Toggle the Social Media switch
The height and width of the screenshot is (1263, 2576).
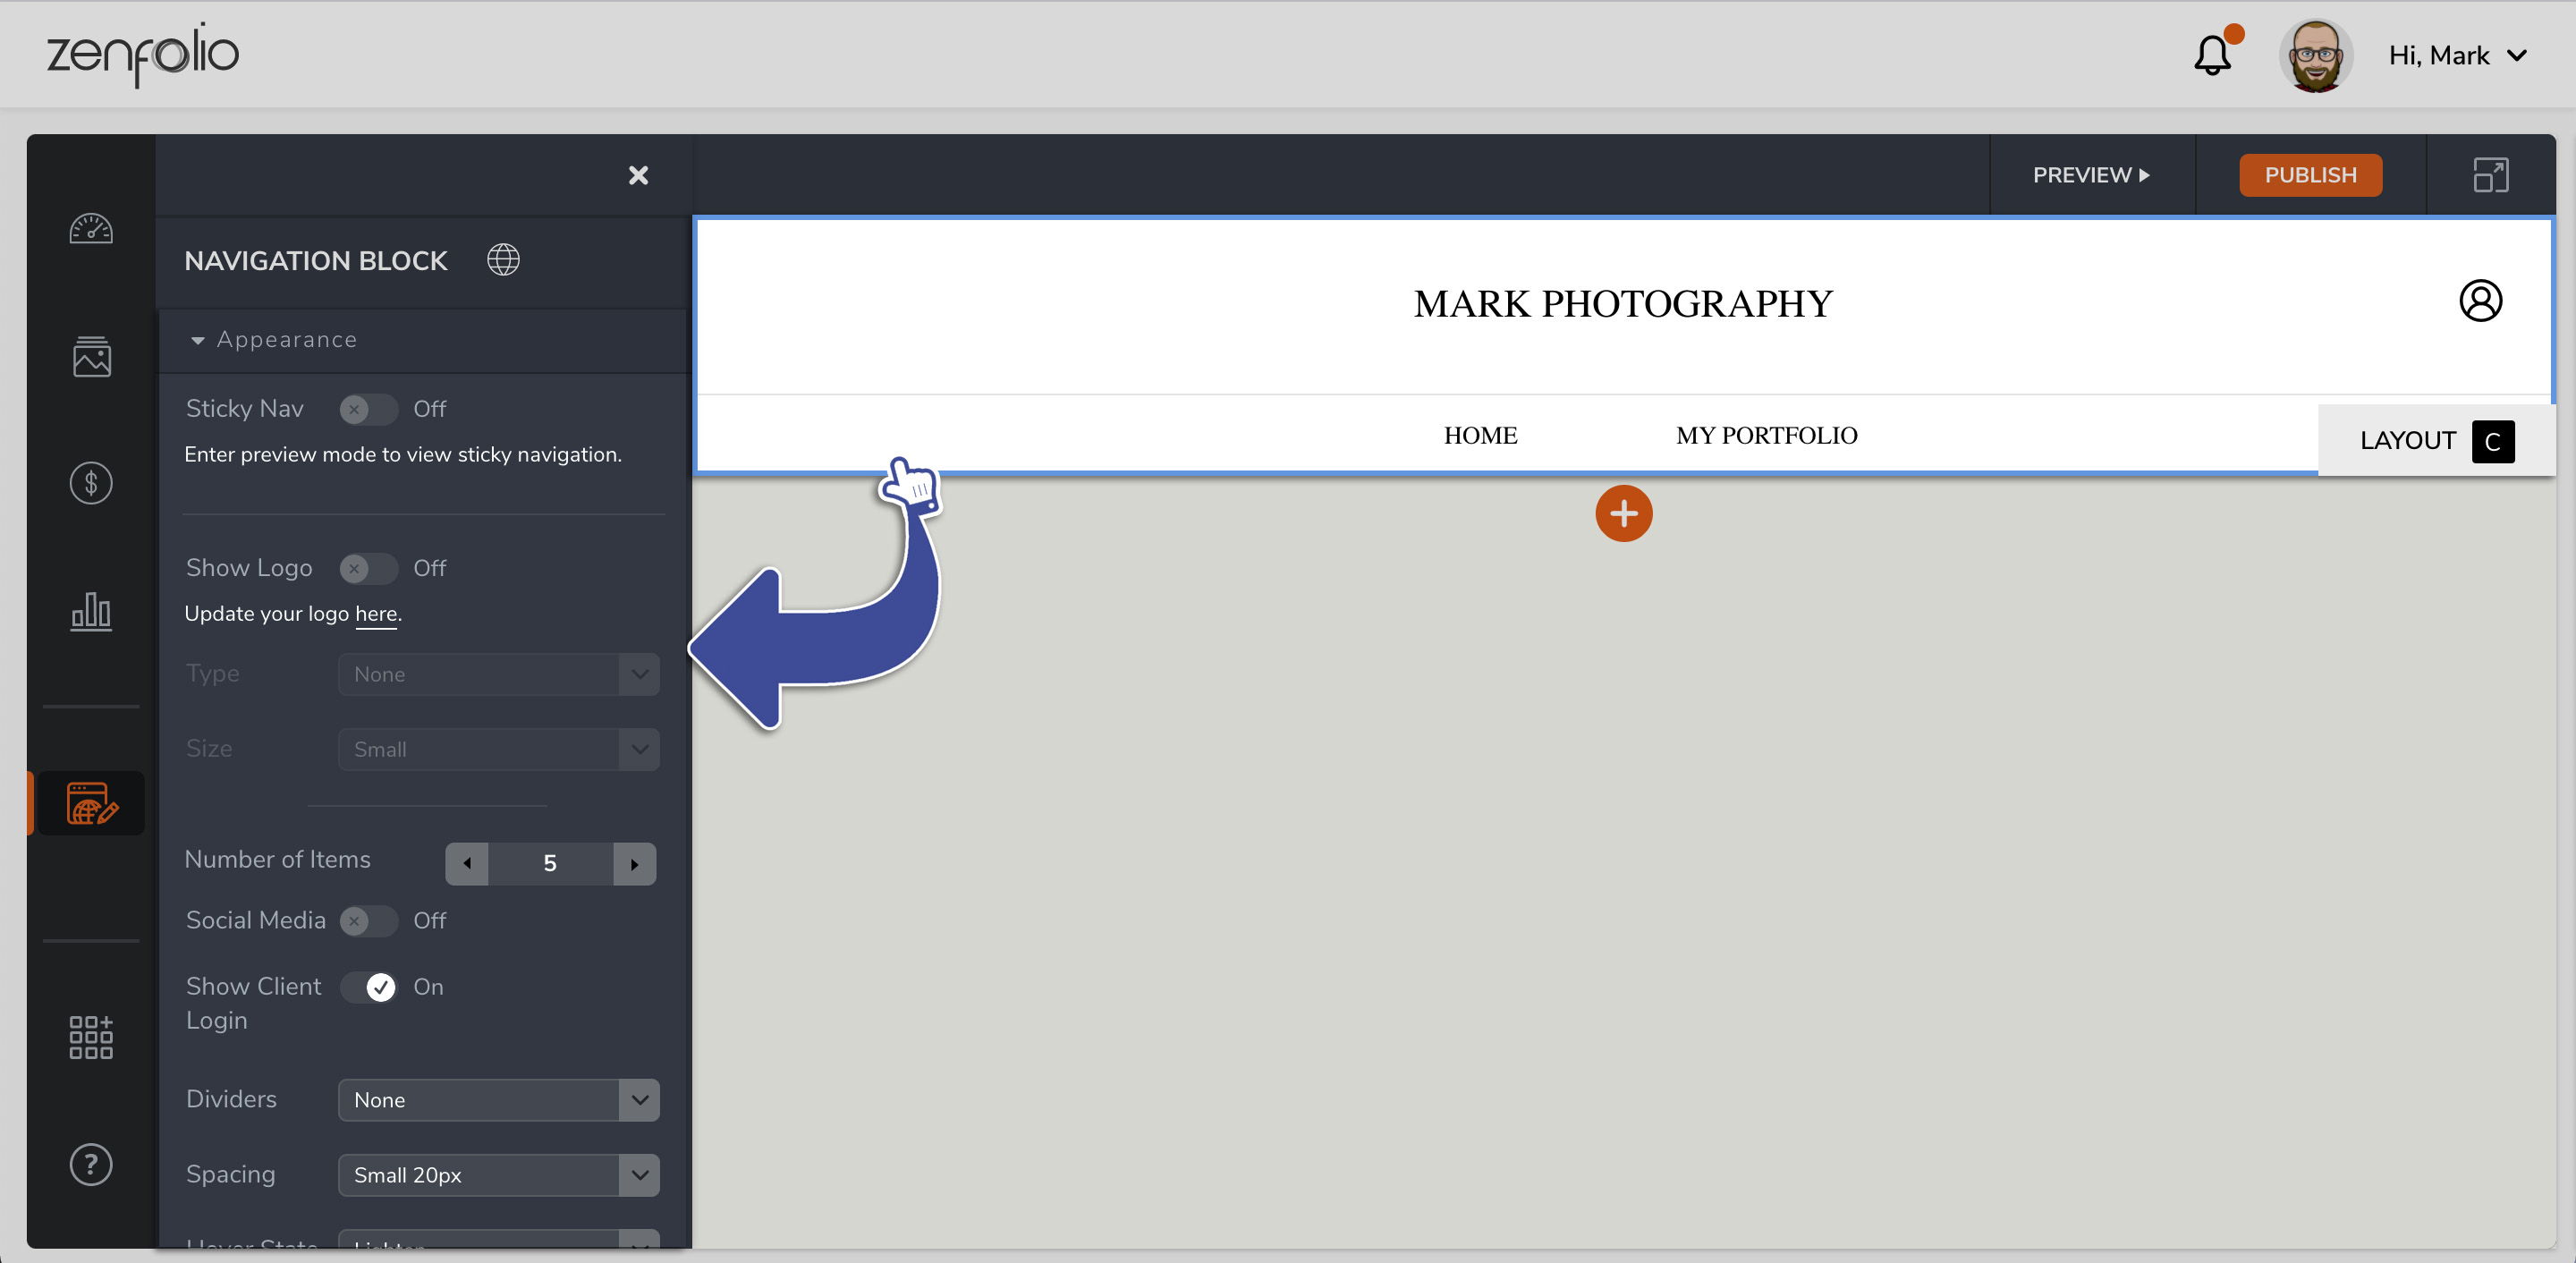(x=368, y=920)
